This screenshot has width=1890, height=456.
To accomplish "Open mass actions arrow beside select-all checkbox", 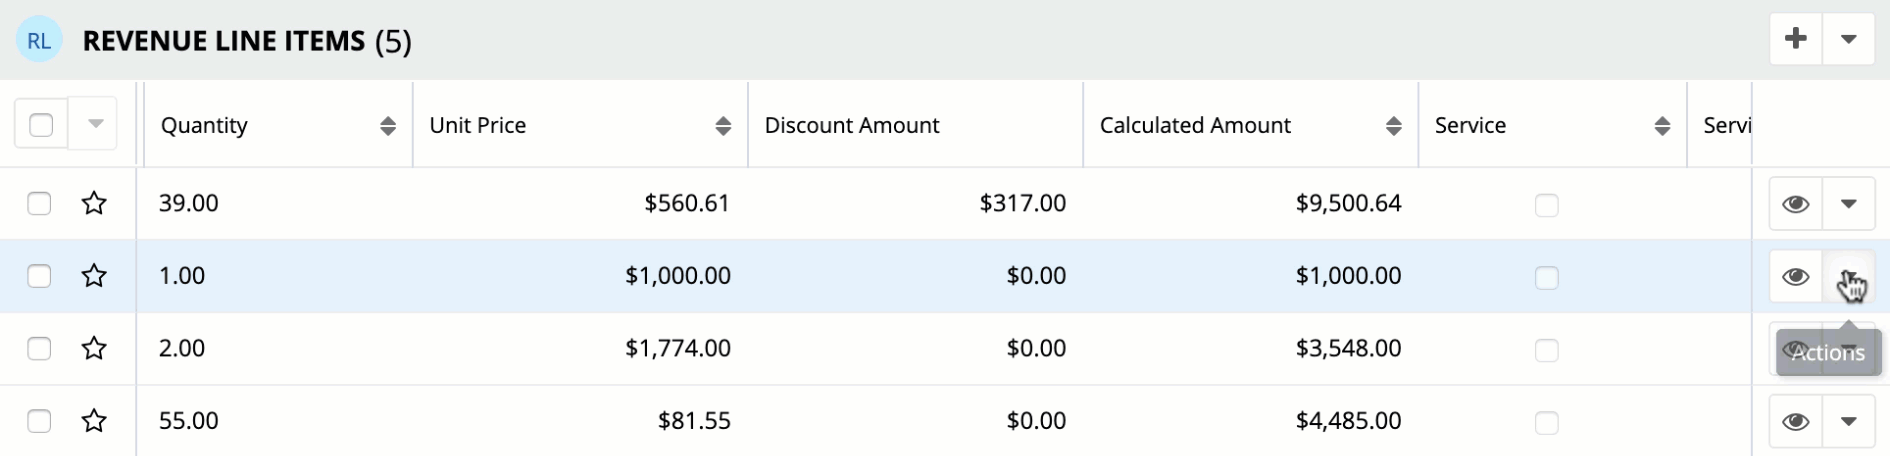I will [x=94, y=124].
